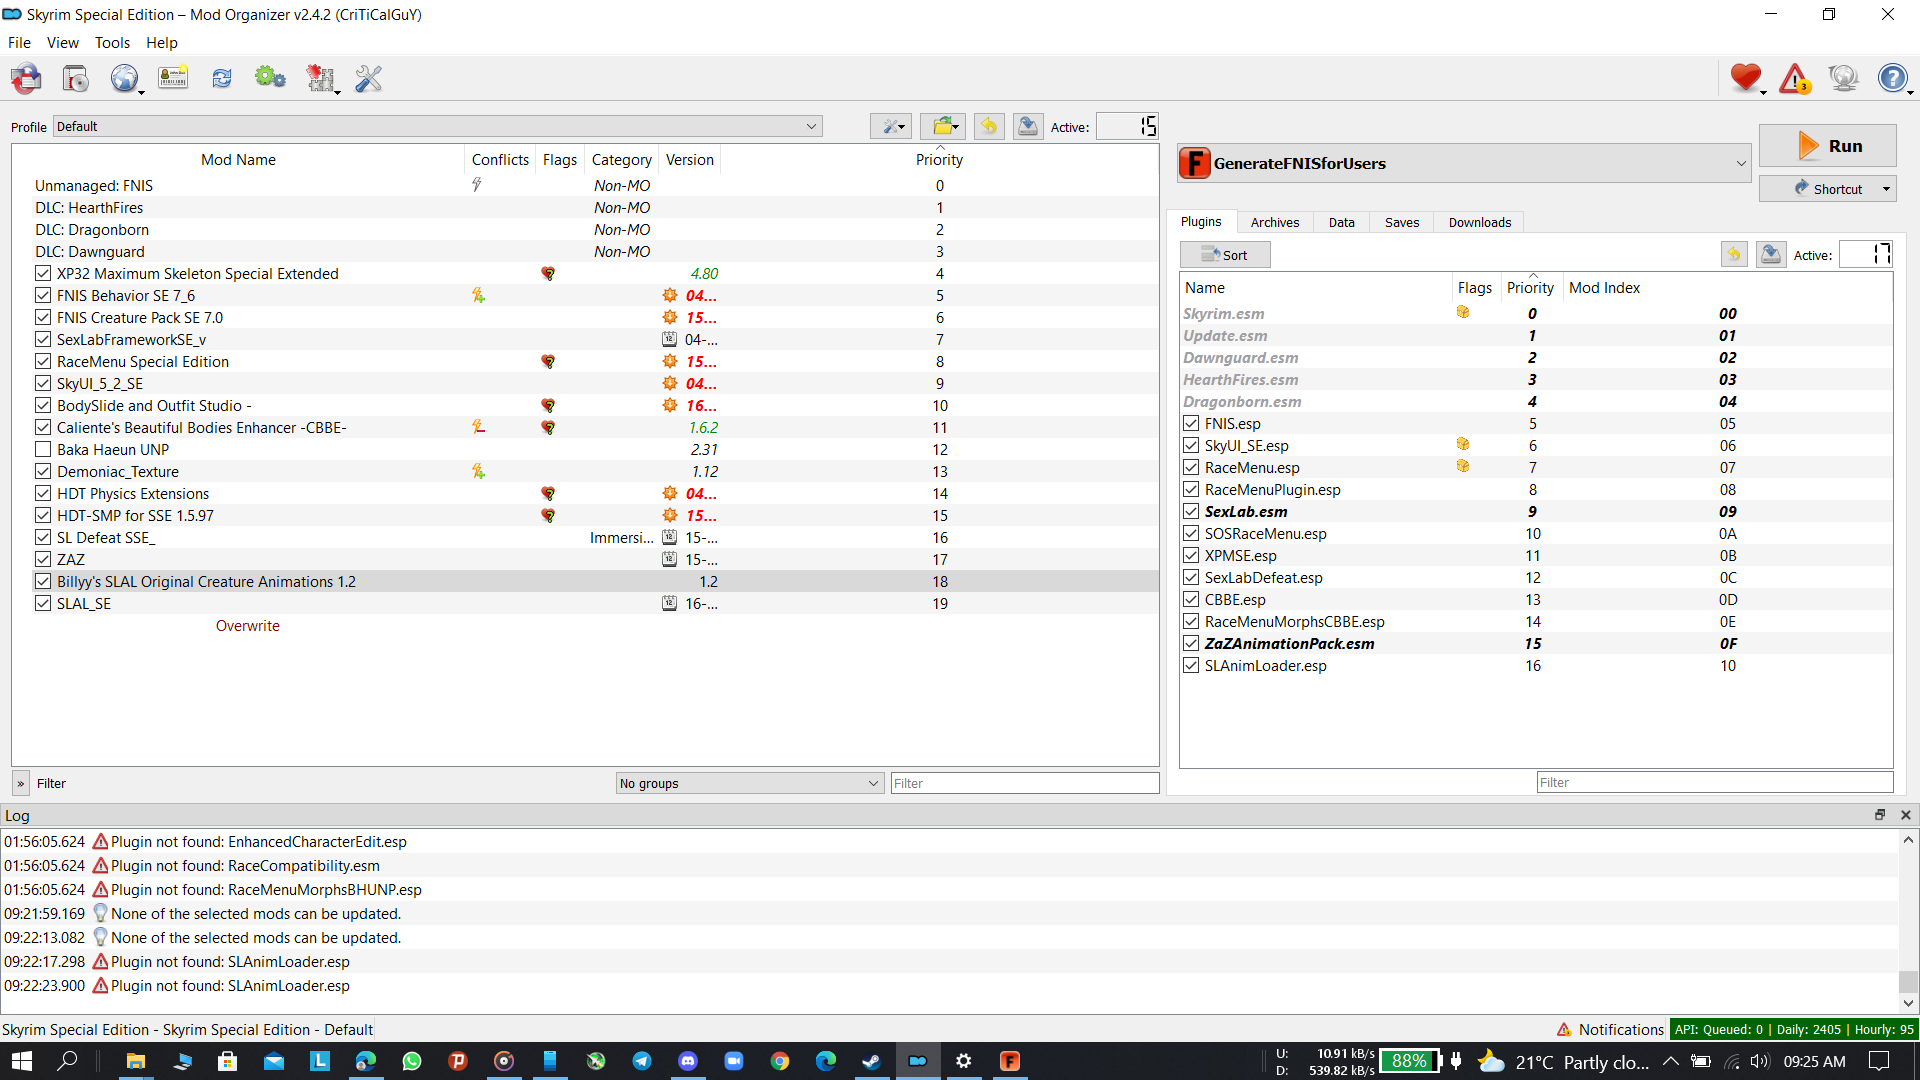Click the Refresh icon in toolbar
1920x1080 pixels.
point(222,78)
